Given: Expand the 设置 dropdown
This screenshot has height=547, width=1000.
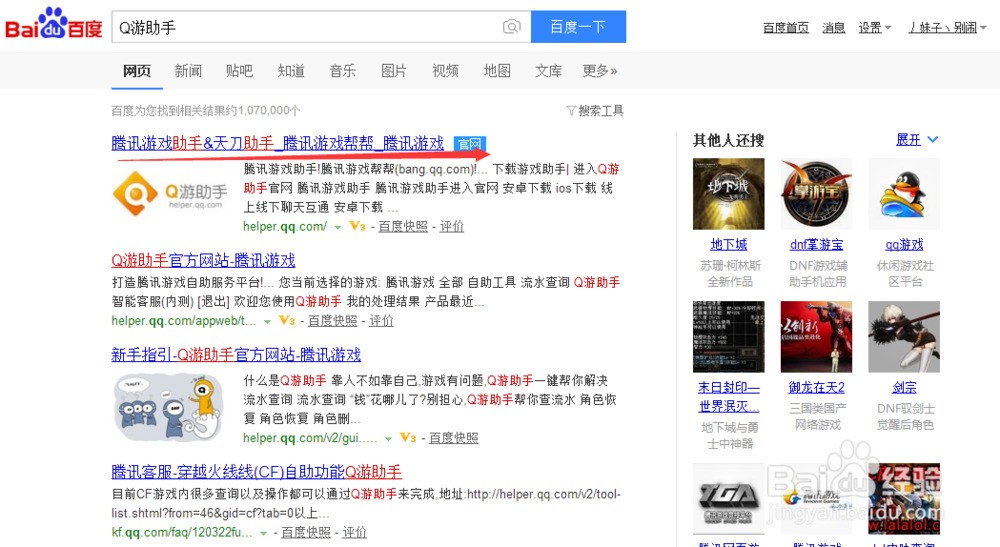Looking at the screenshot, I should click(874, 27).
